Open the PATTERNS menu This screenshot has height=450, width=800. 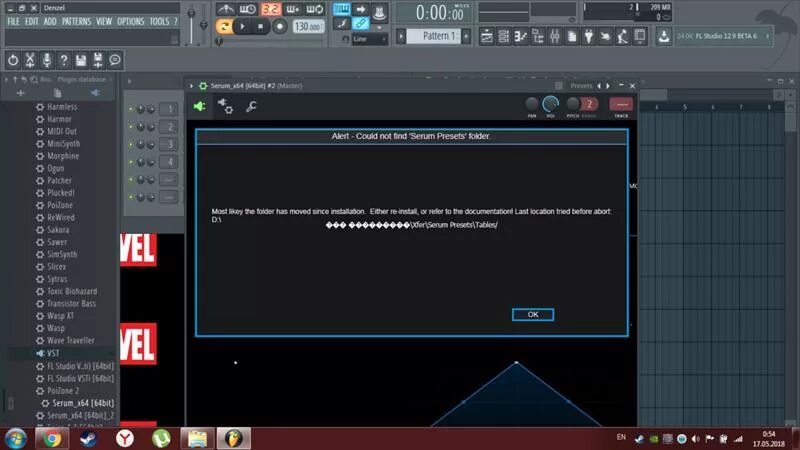click(x=77, y=21)
